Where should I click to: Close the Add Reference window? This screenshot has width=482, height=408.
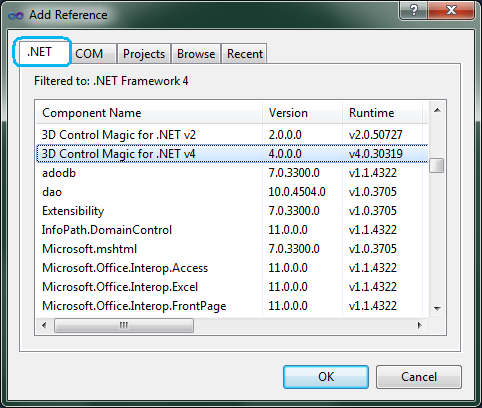(x=451, y=10)
